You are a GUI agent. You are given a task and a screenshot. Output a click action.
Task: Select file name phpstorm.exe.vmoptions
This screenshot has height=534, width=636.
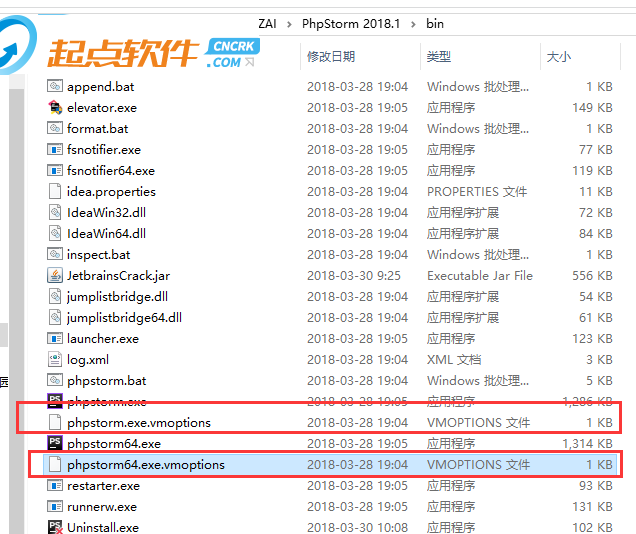(139, 423)
